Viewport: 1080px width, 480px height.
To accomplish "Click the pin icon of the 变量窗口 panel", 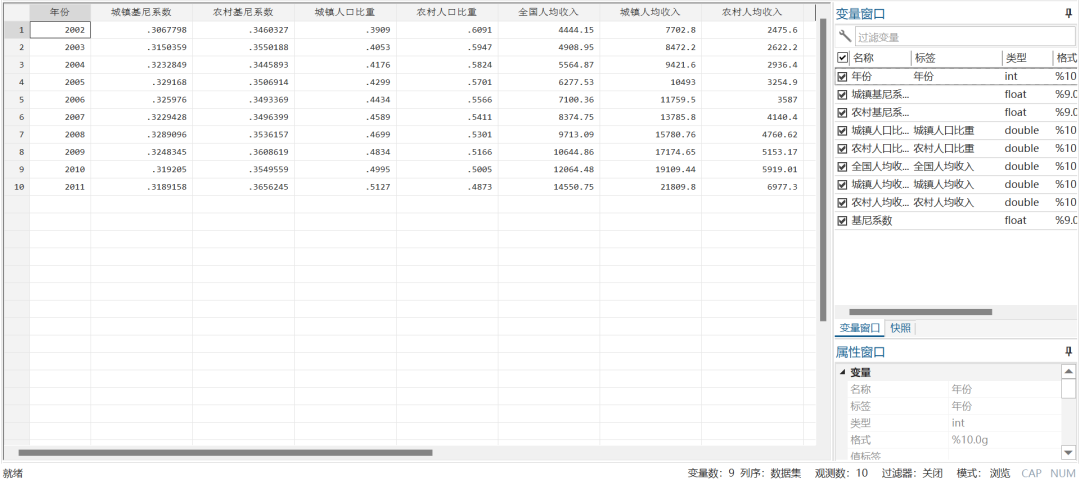I will click(1068, 14).
